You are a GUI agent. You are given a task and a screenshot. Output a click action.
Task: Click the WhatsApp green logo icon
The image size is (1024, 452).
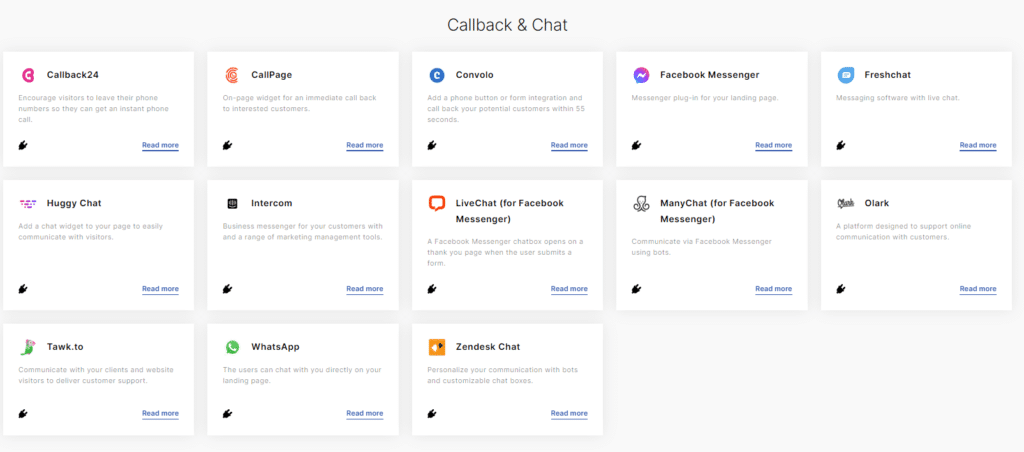(232, 347)
